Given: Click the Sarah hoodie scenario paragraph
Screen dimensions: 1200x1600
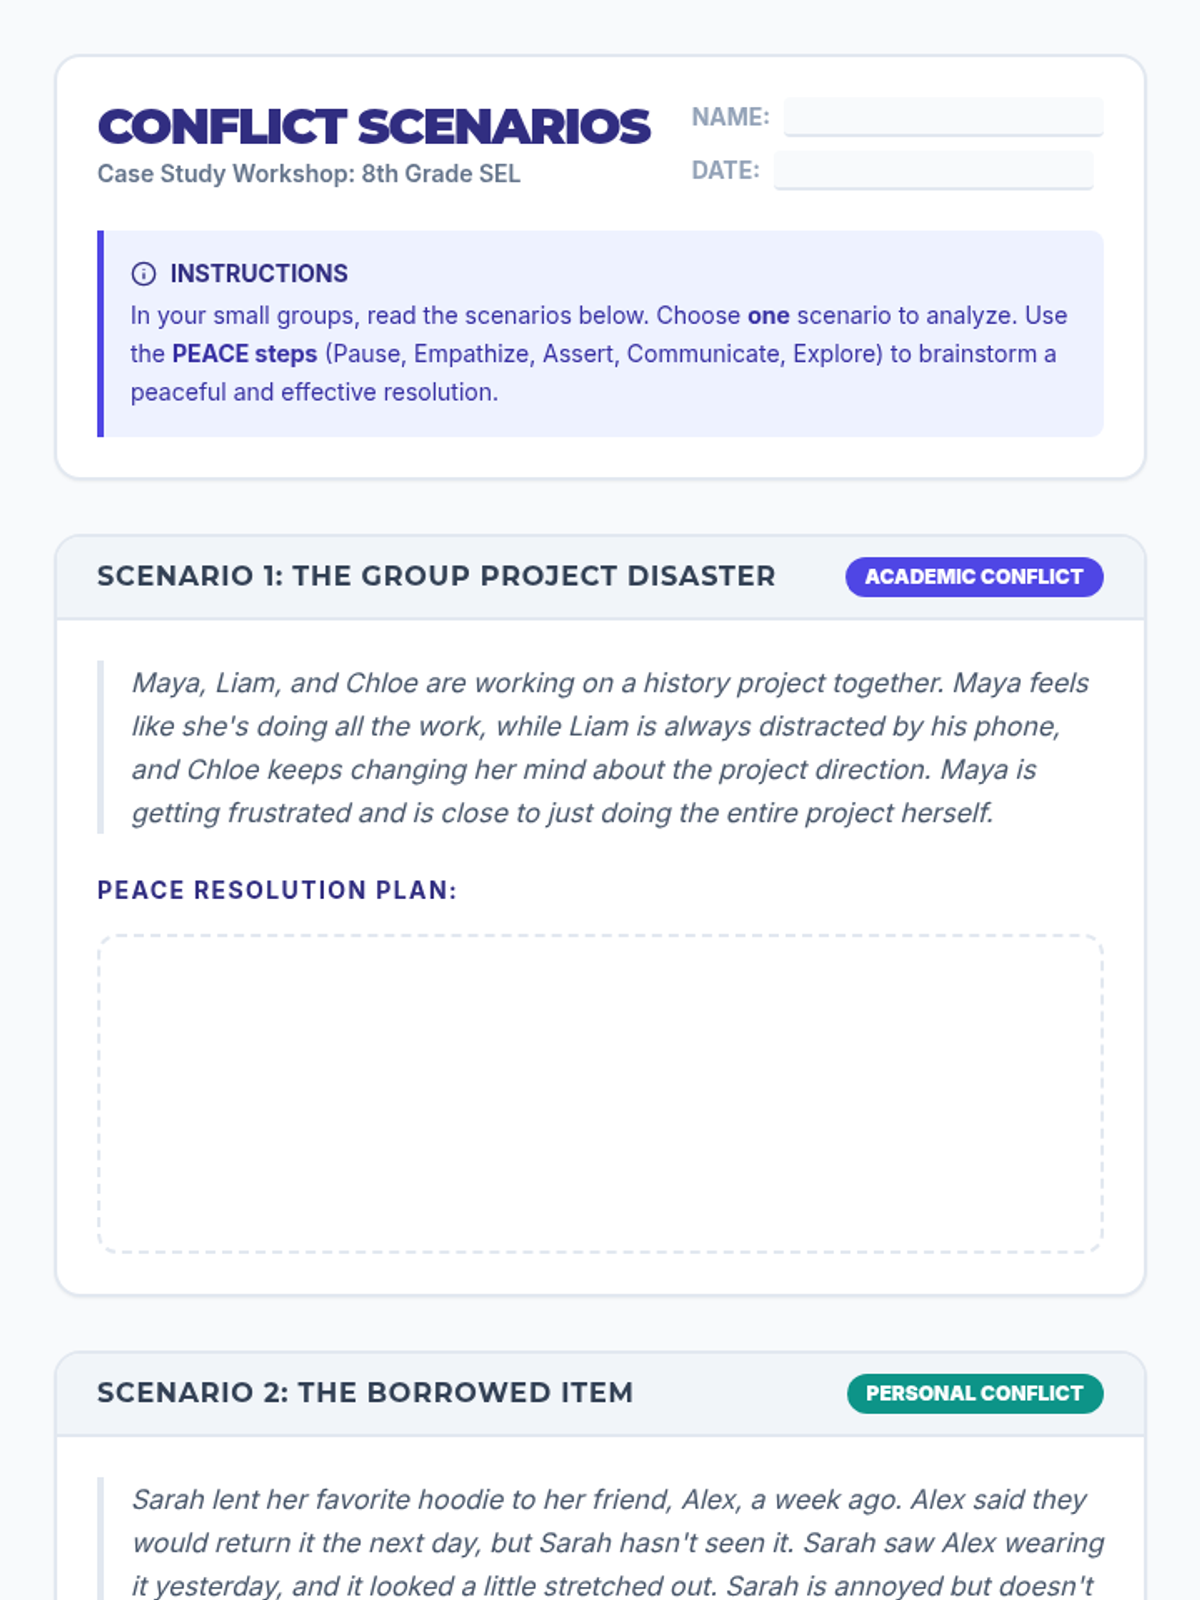Looking at the screenshot, I should pyautogui.click(x=617, y=1542).
